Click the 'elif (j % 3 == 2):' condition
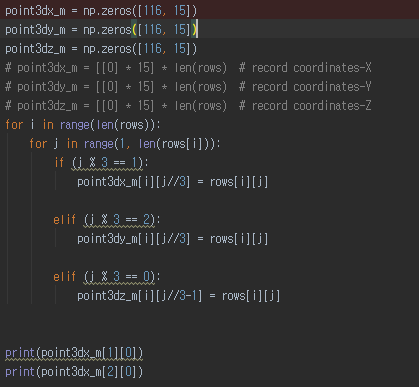The height and width of the screenshot is (387, 419). click(107, 220)
